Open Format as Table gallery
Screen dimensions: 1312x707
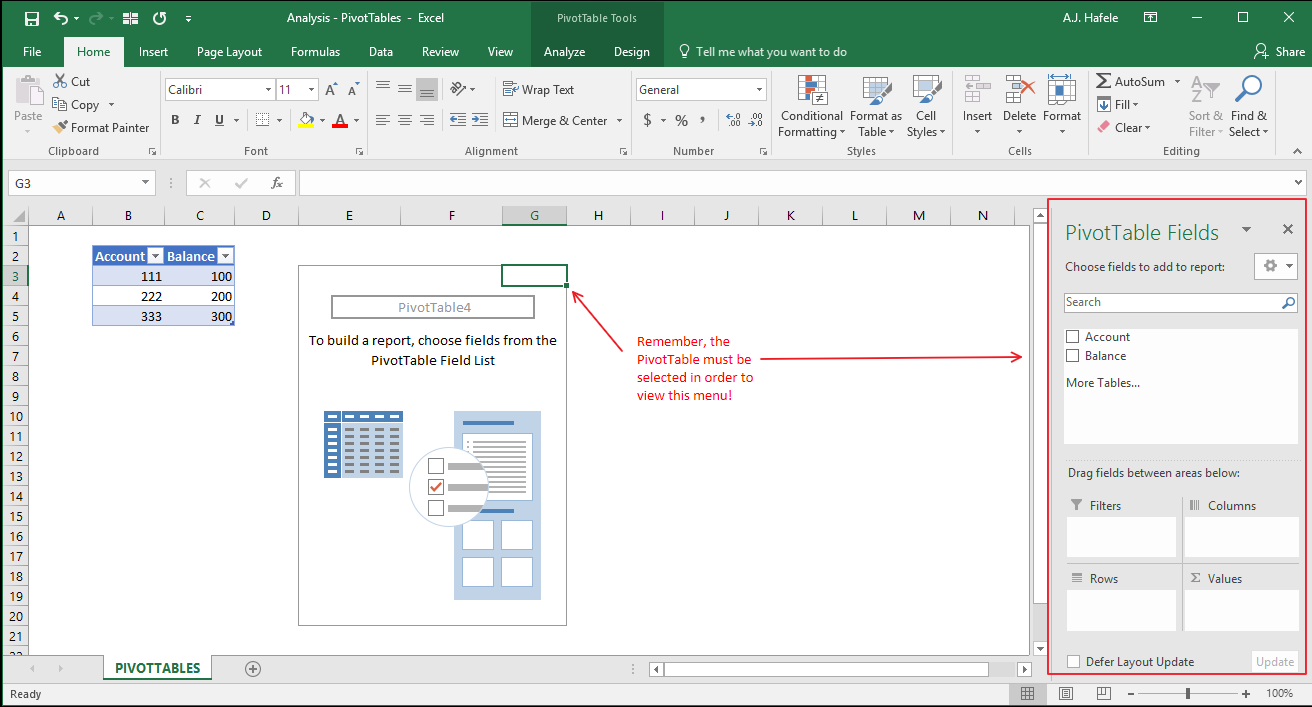point(876,107)
